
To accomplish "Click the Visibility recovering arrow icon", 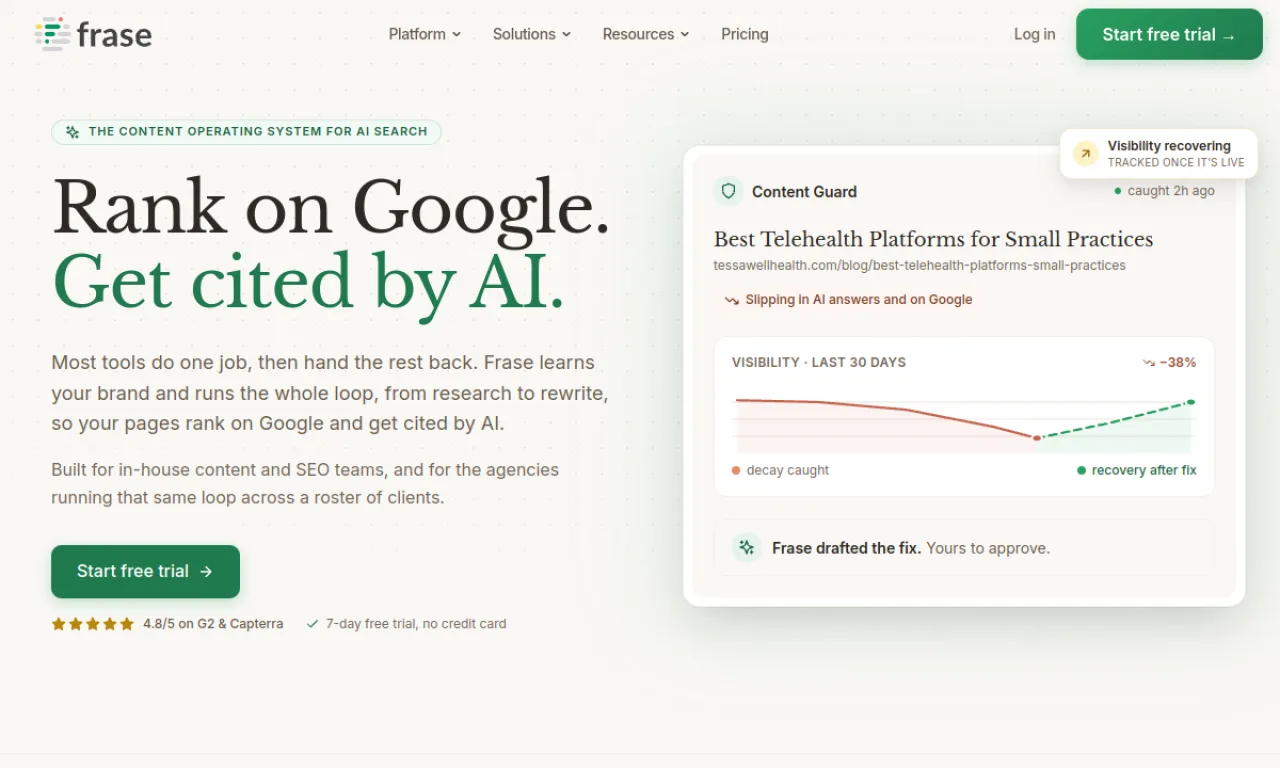I will (x=1085, y=154).
